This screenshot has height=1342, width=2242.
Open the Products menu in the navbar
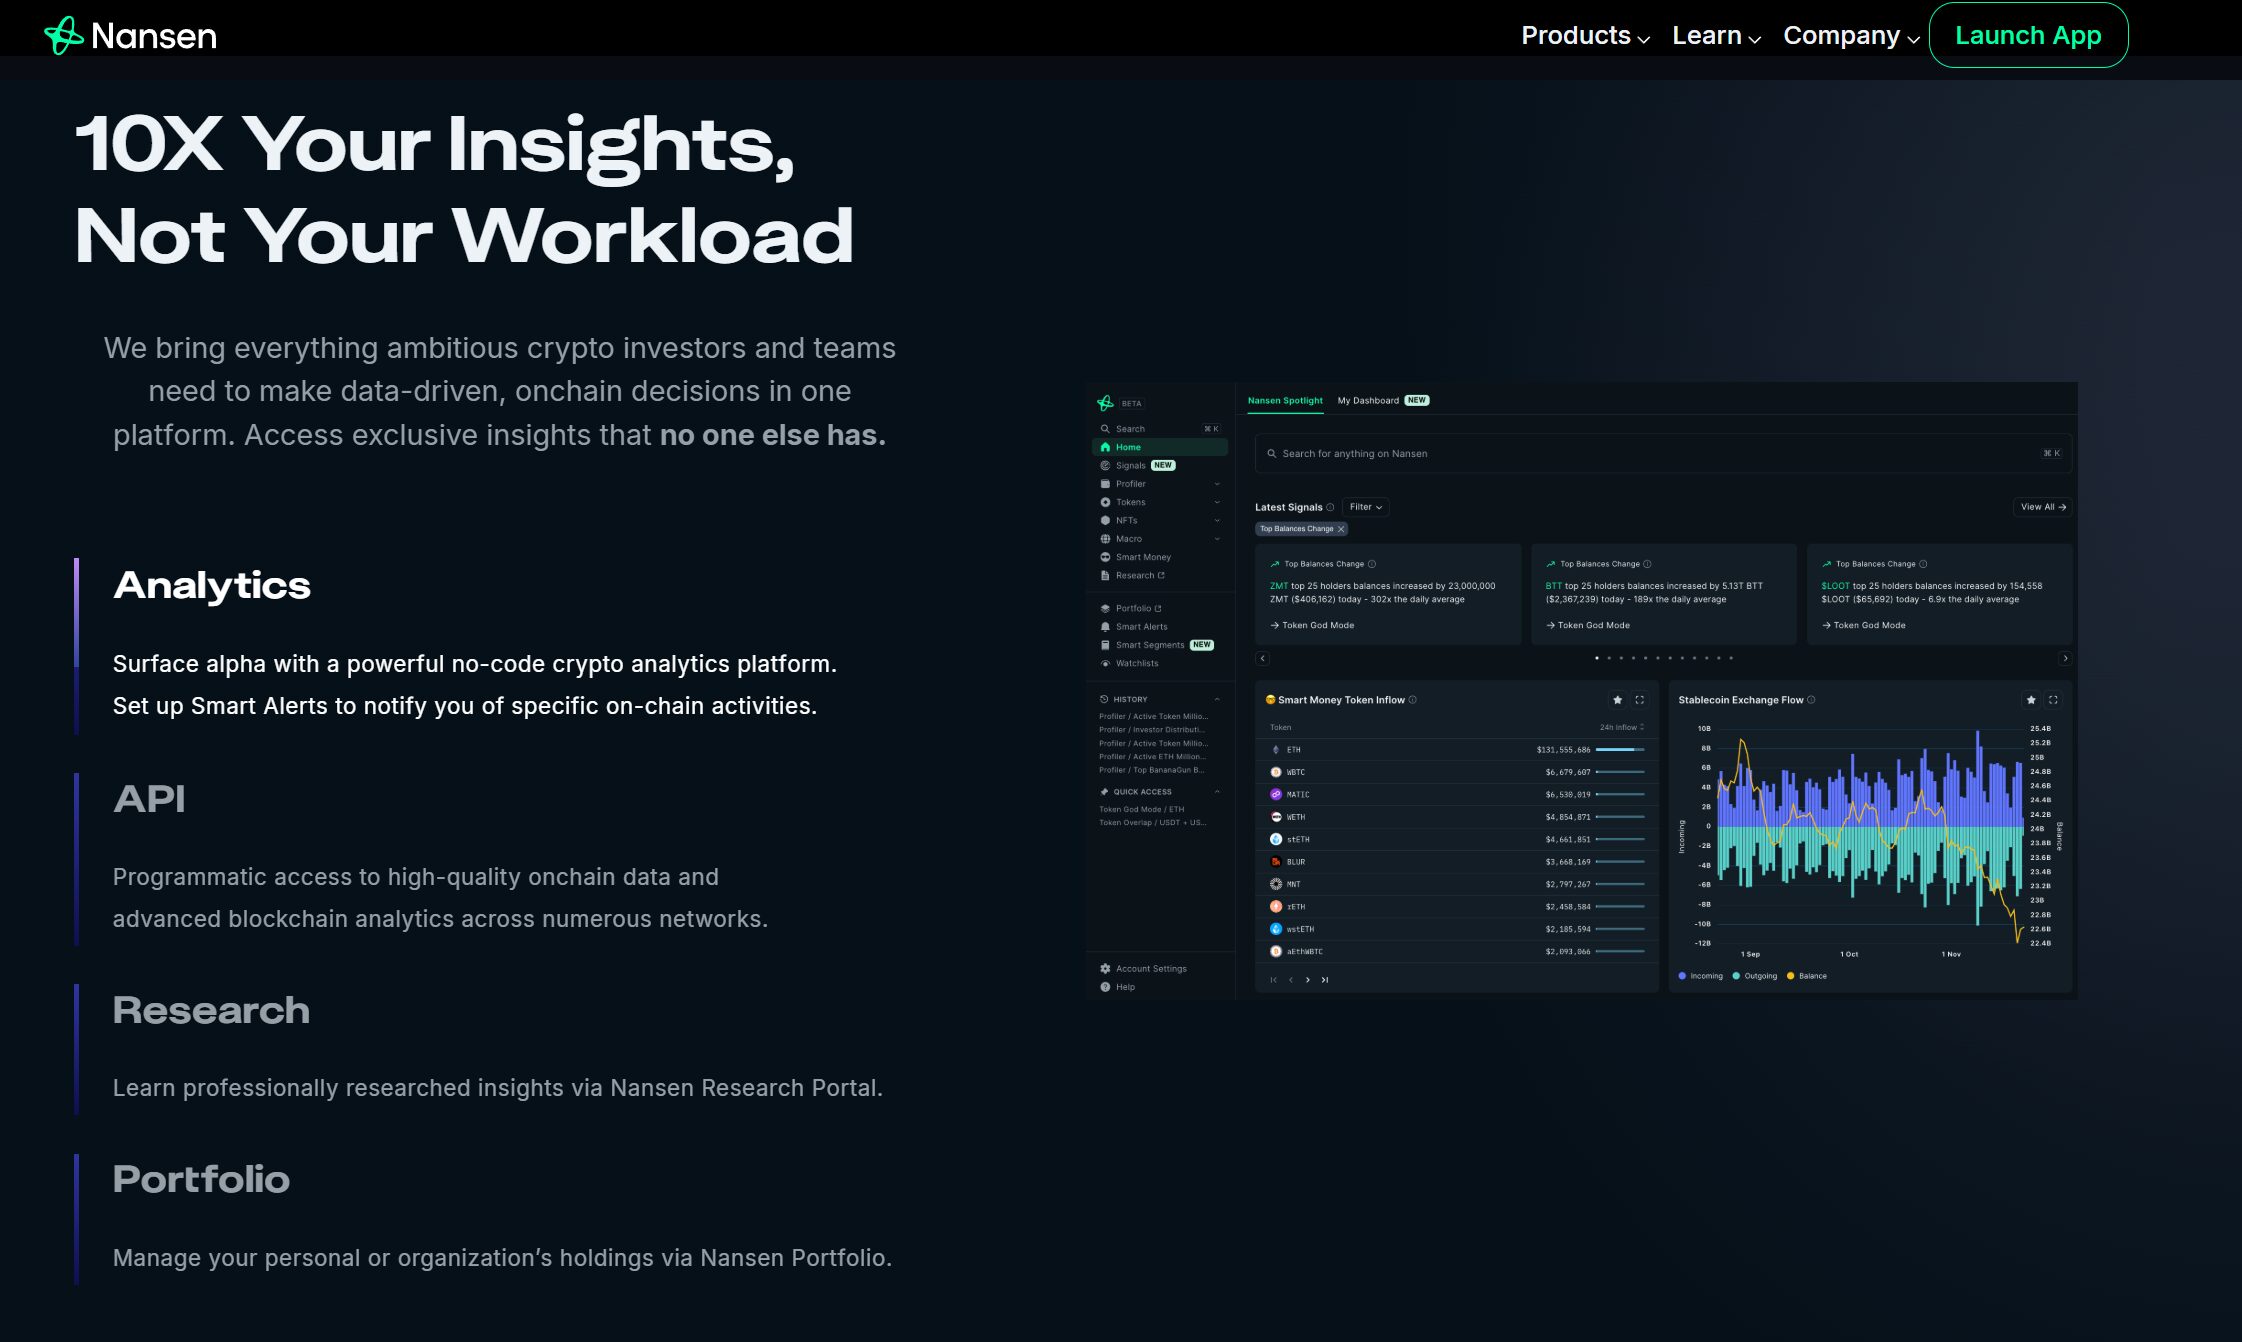coord(1578,35)
